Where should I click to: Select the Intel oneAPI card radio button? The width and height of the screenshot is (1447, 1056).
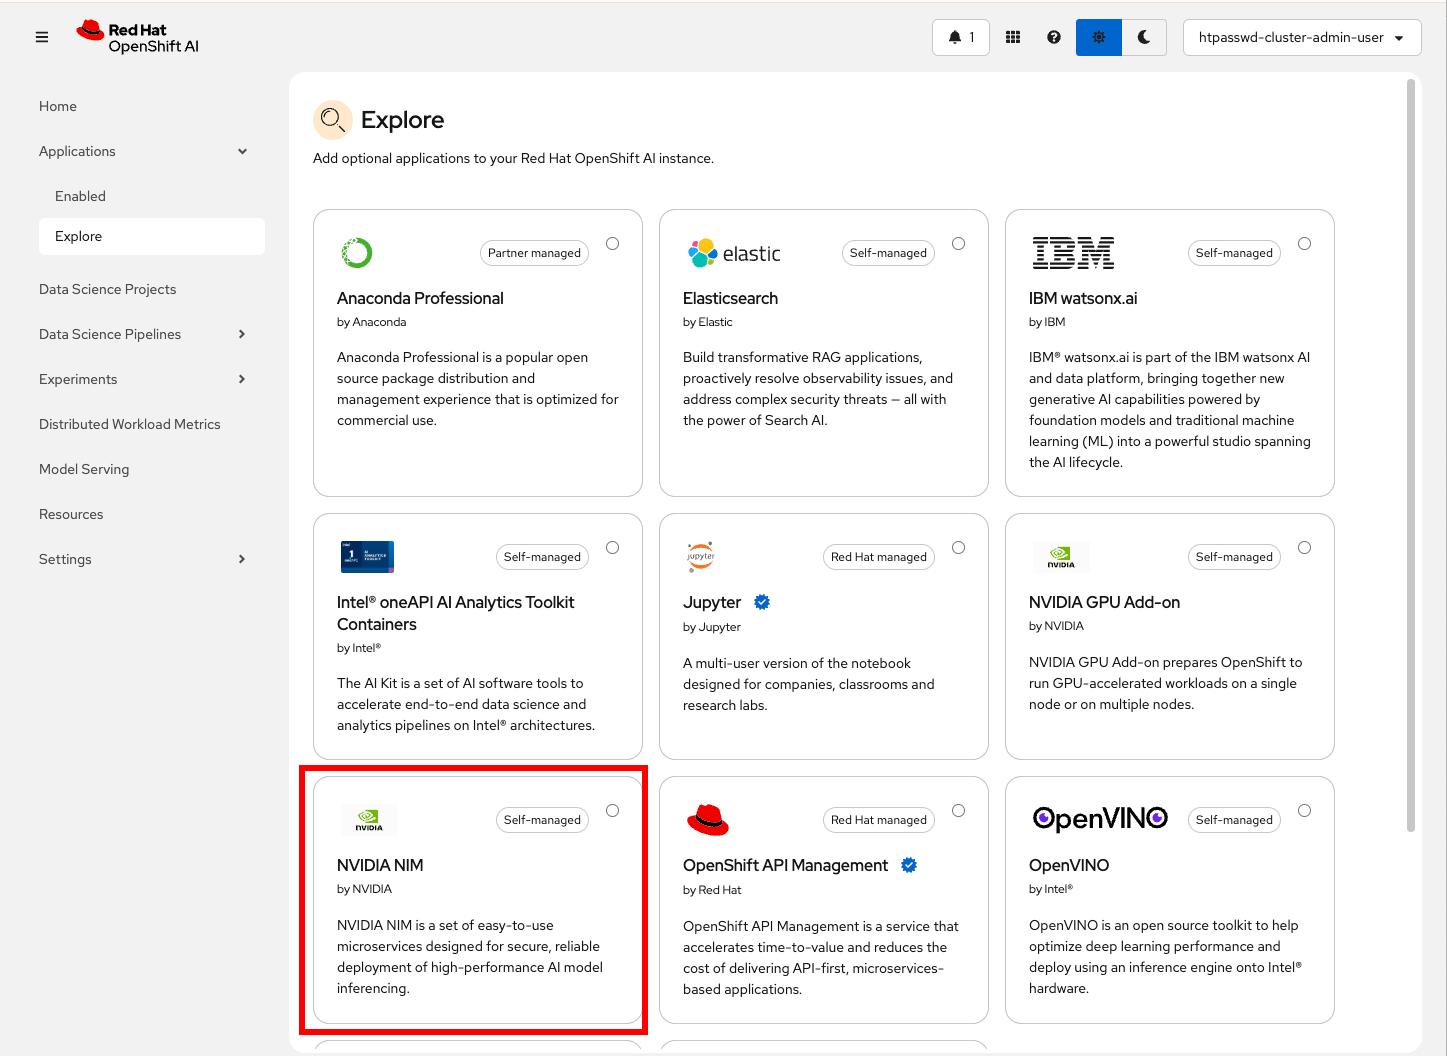(612, 547)
